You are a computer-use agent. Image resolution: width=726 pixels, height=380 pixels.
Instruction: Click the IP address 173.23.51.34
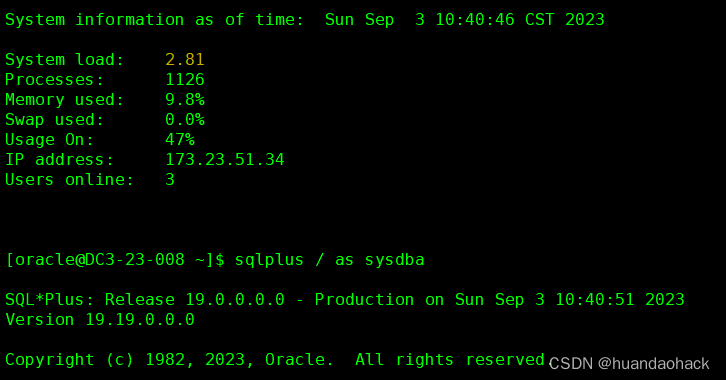click(x=225, y=160)
